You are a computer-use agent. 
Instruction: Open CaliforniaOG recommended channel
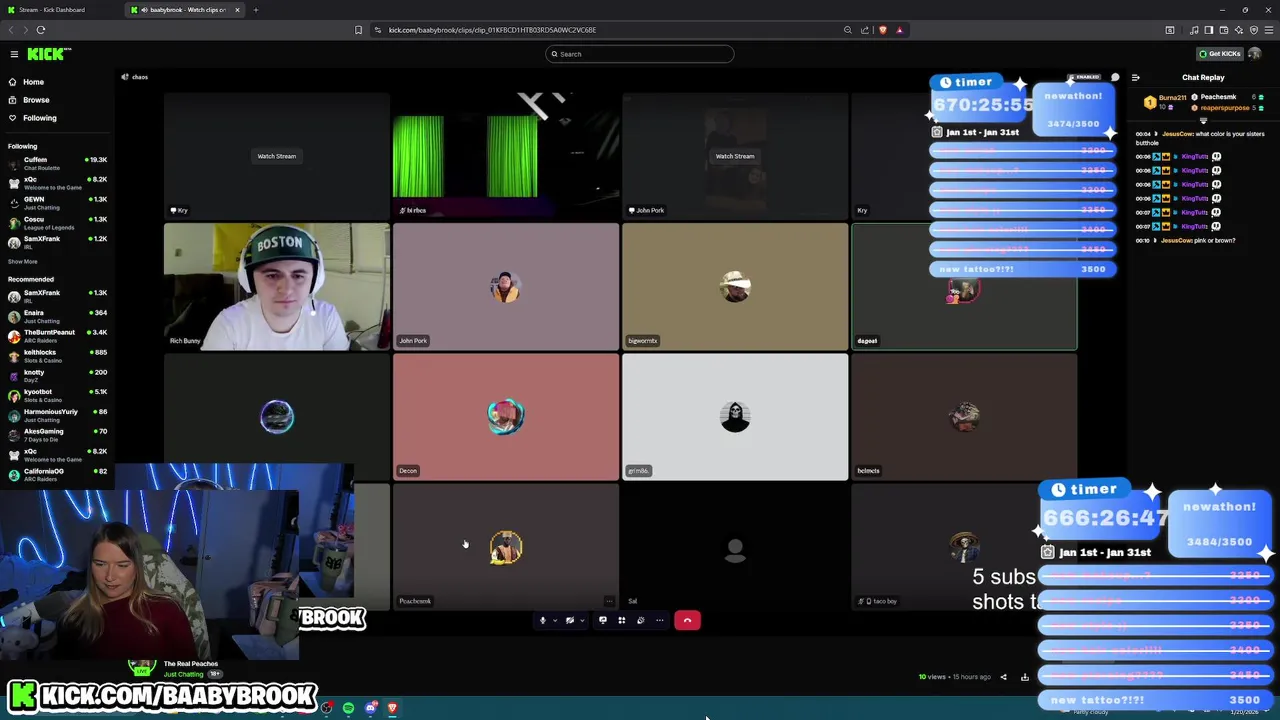[58, 475]
